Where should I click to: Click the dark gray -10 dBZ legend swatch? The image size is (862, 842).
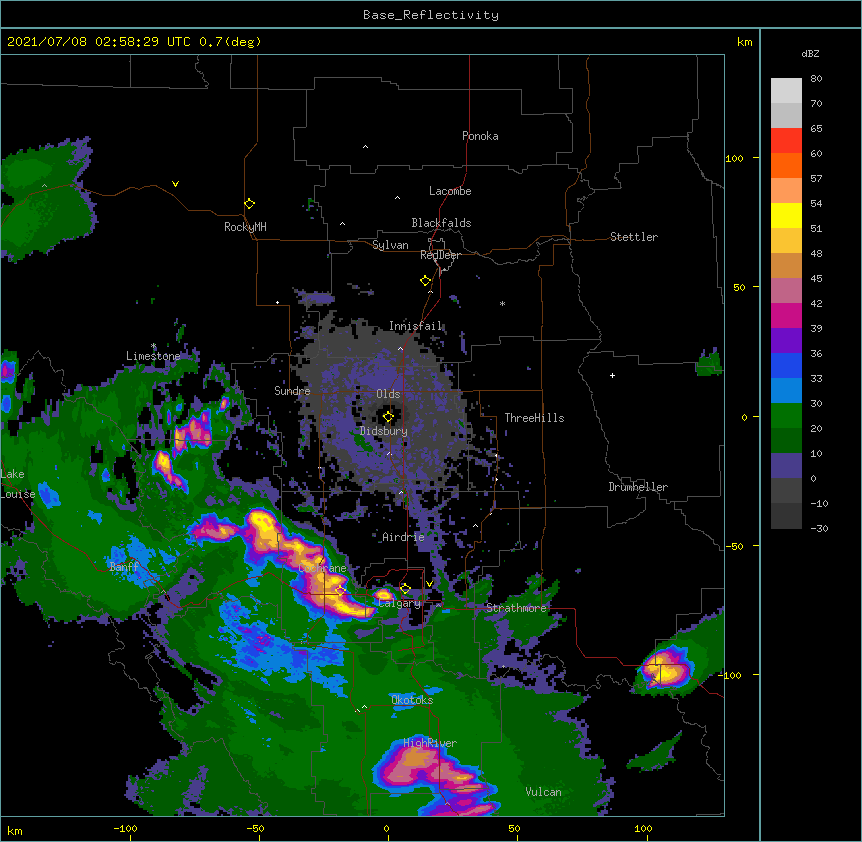786,516
